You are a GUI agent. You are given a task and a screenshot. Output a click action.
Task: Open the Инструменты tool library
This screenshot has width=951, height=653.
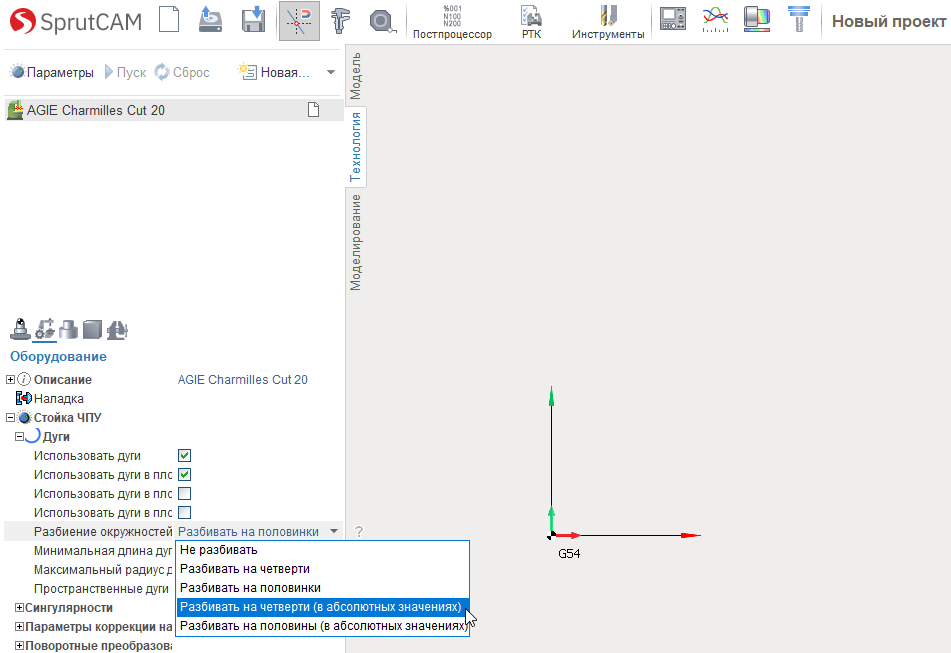click(608, 22)
